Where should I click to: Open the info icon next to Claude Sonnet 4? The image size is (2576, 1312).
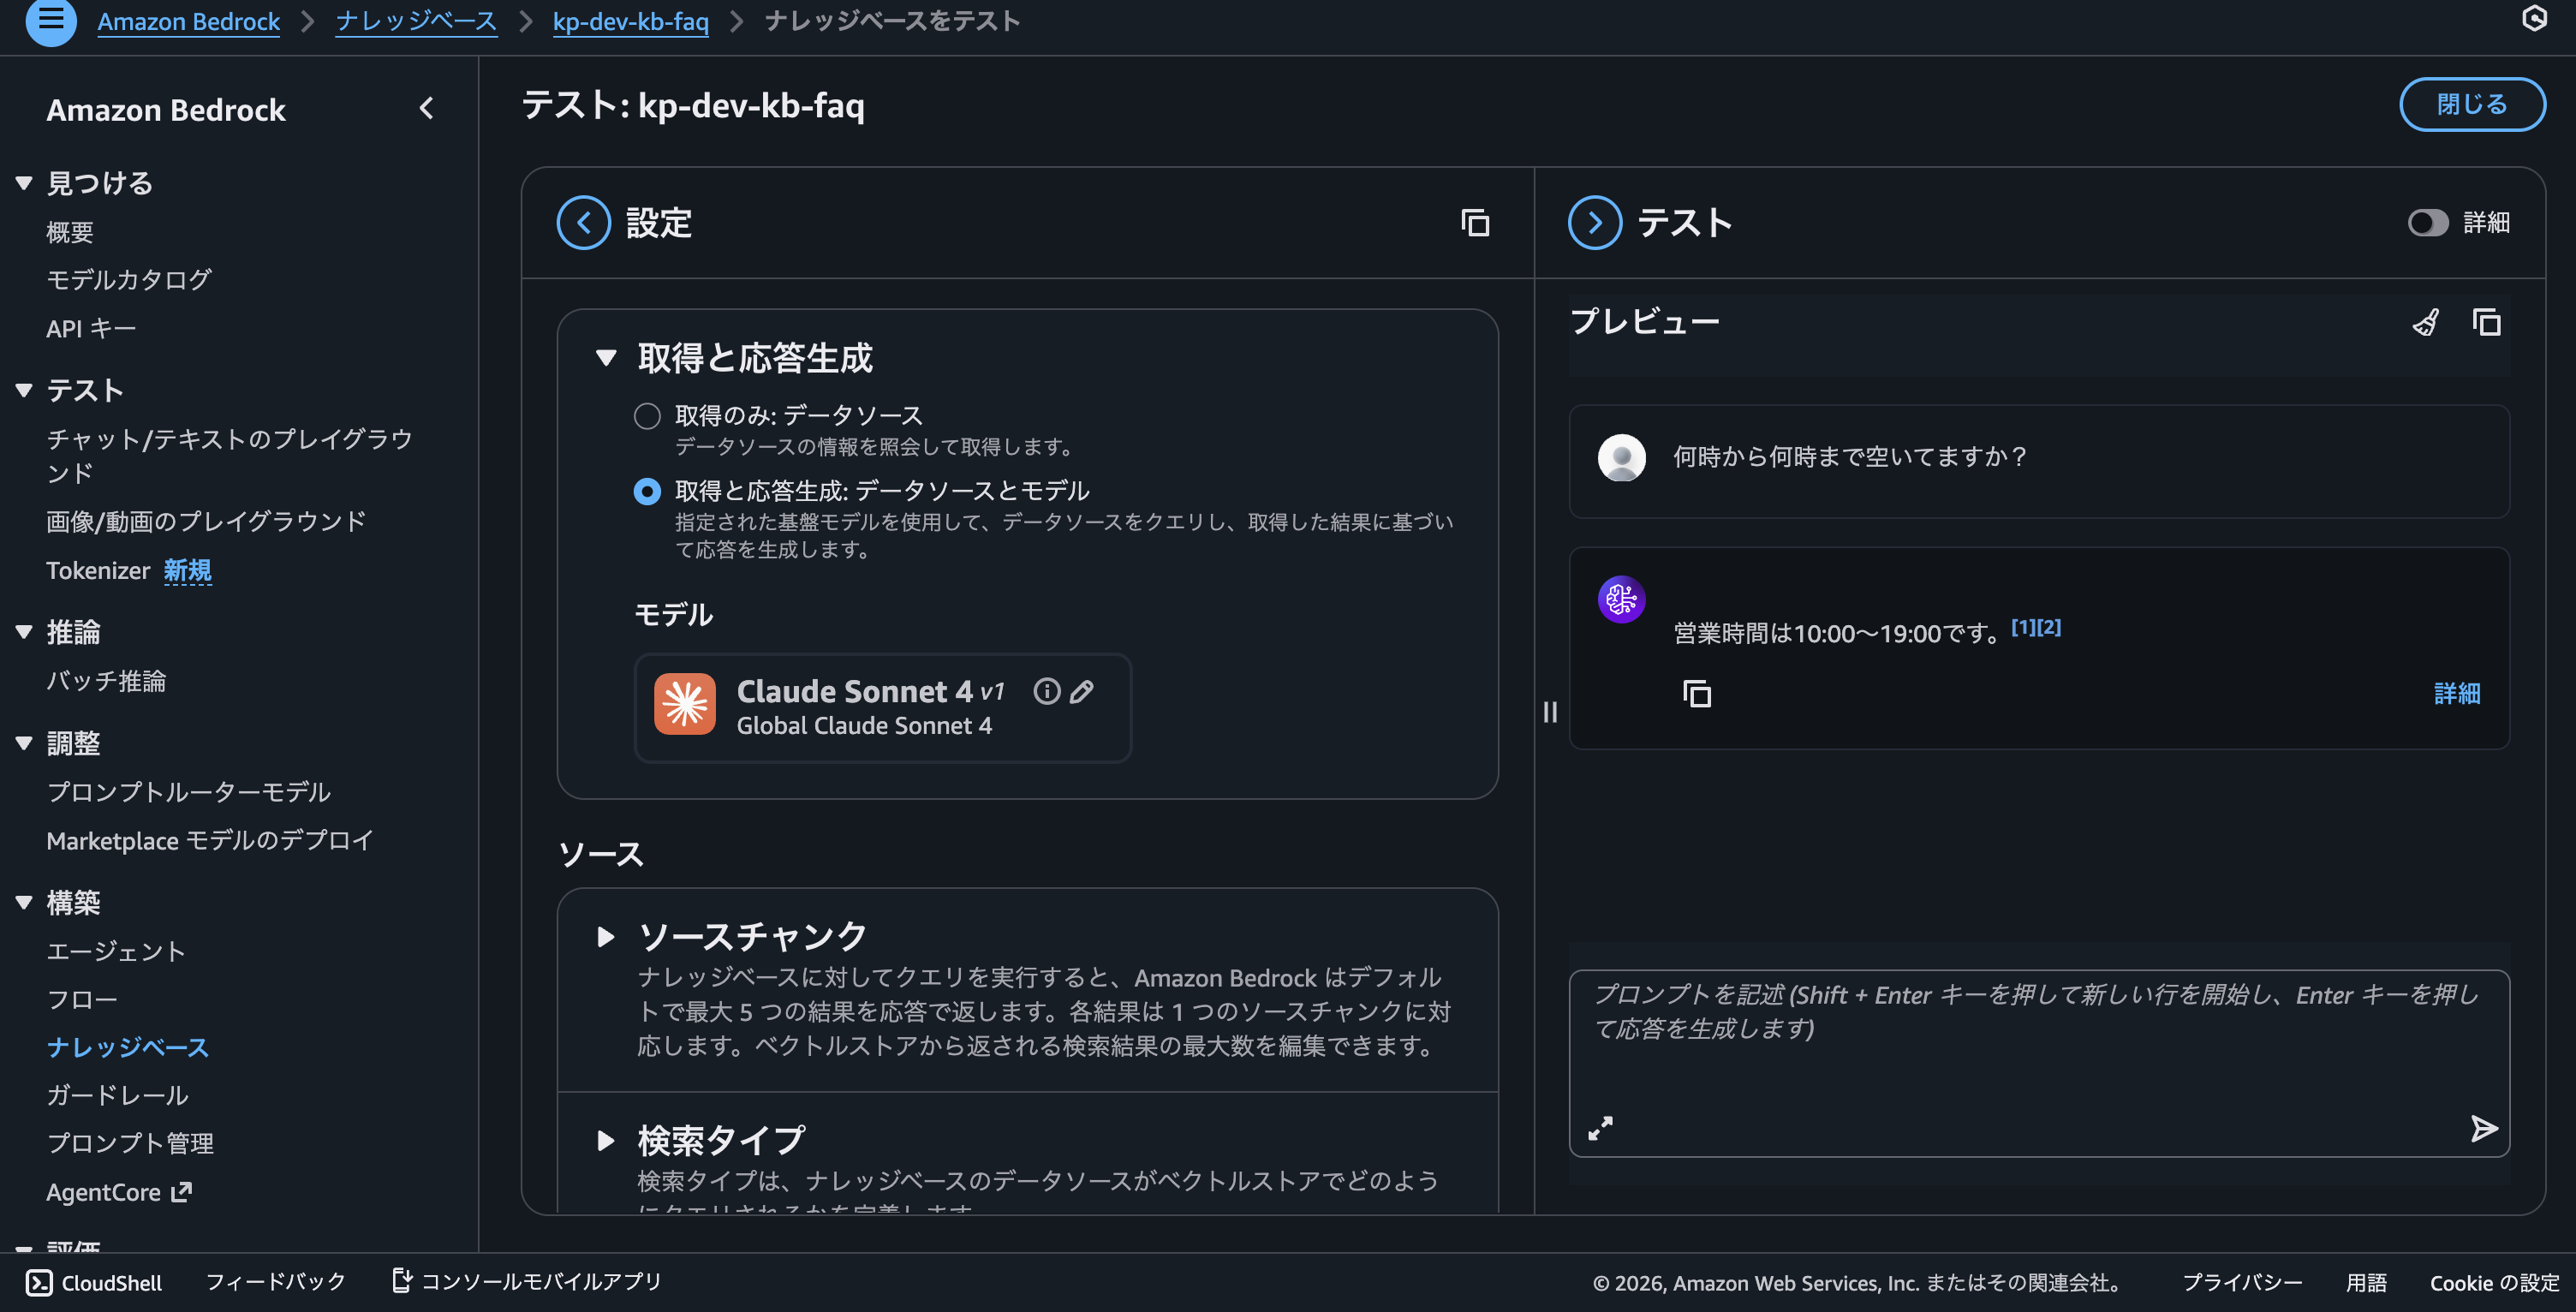click(1046, 691)
